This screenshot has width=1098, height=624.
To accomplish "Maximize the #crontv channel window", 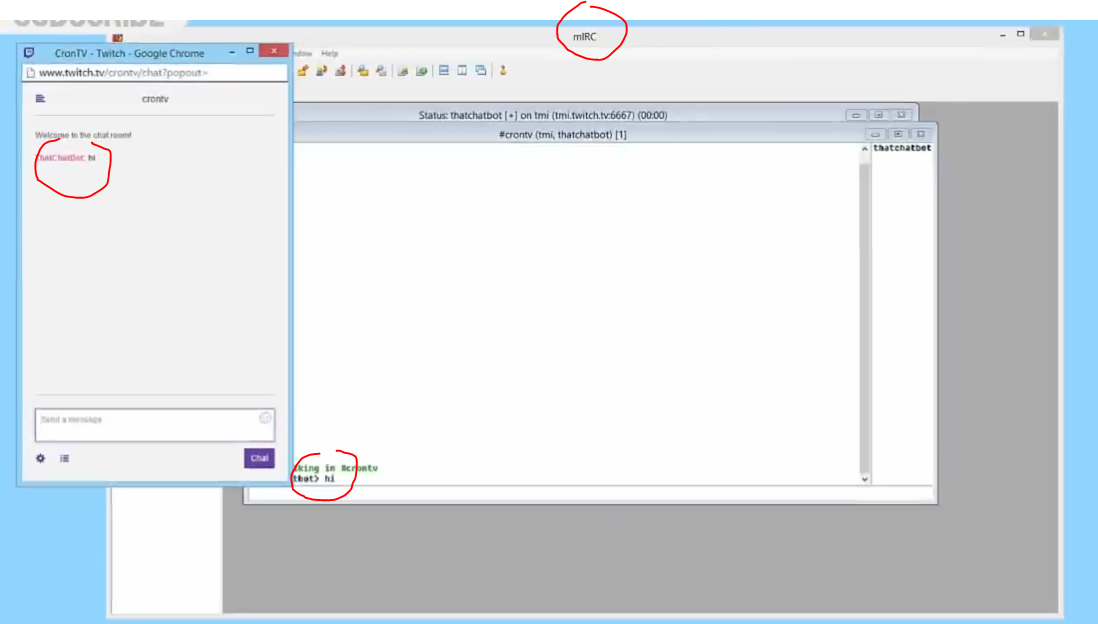I will coord(898,134).
